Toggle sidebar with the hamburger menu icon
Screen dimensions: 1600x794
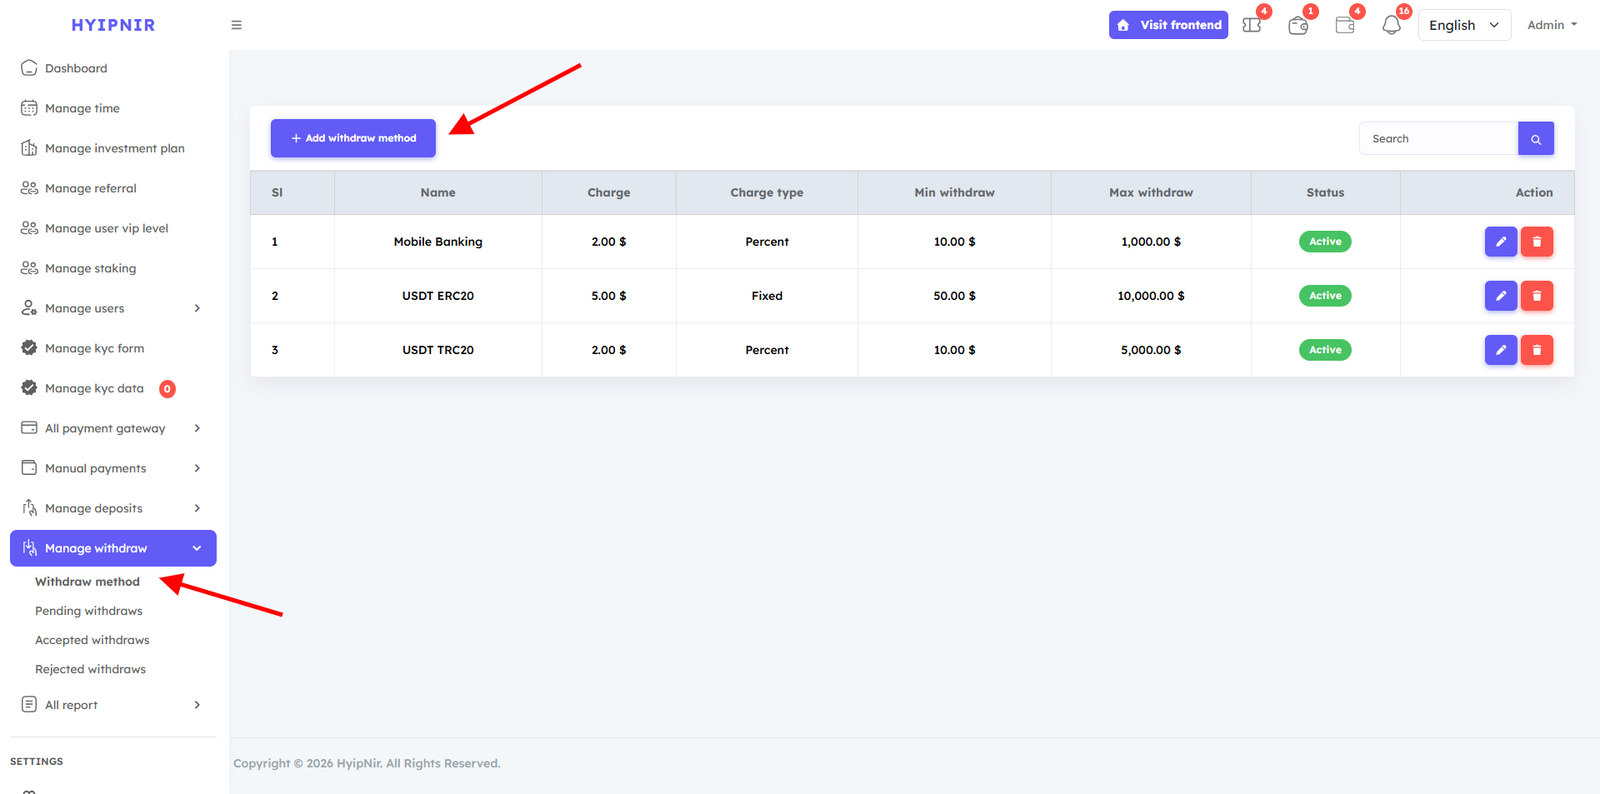237,25
